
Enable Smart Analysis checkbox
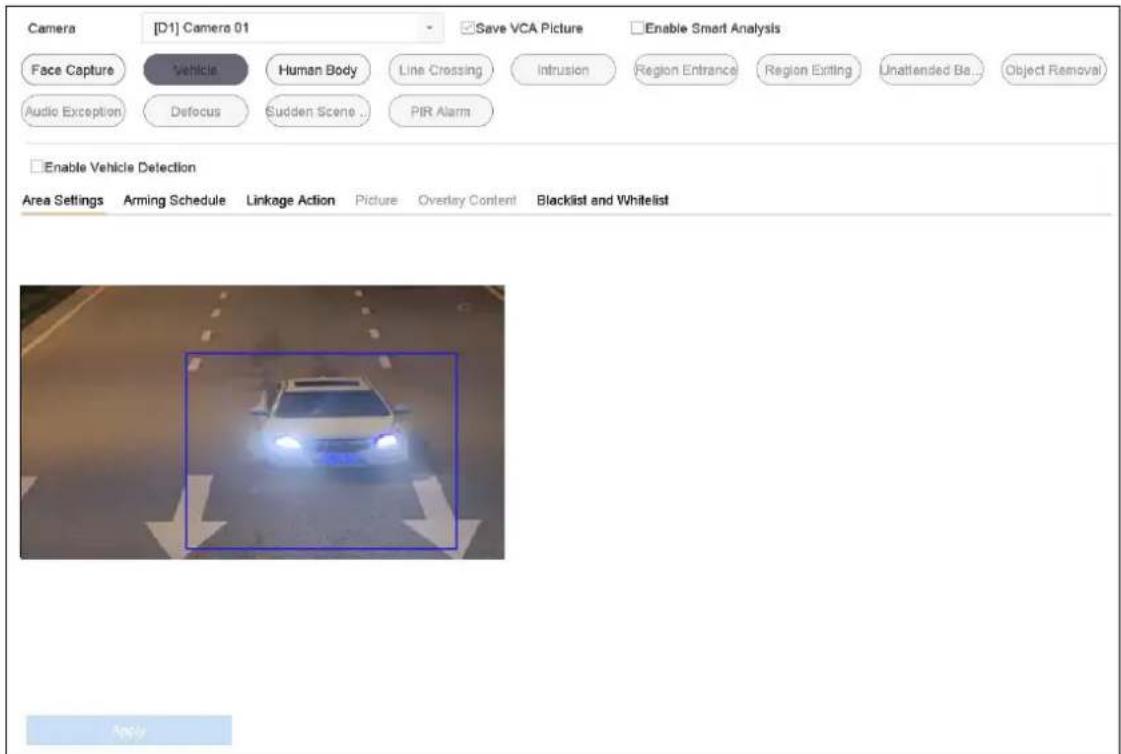click(x=637, y=29)
